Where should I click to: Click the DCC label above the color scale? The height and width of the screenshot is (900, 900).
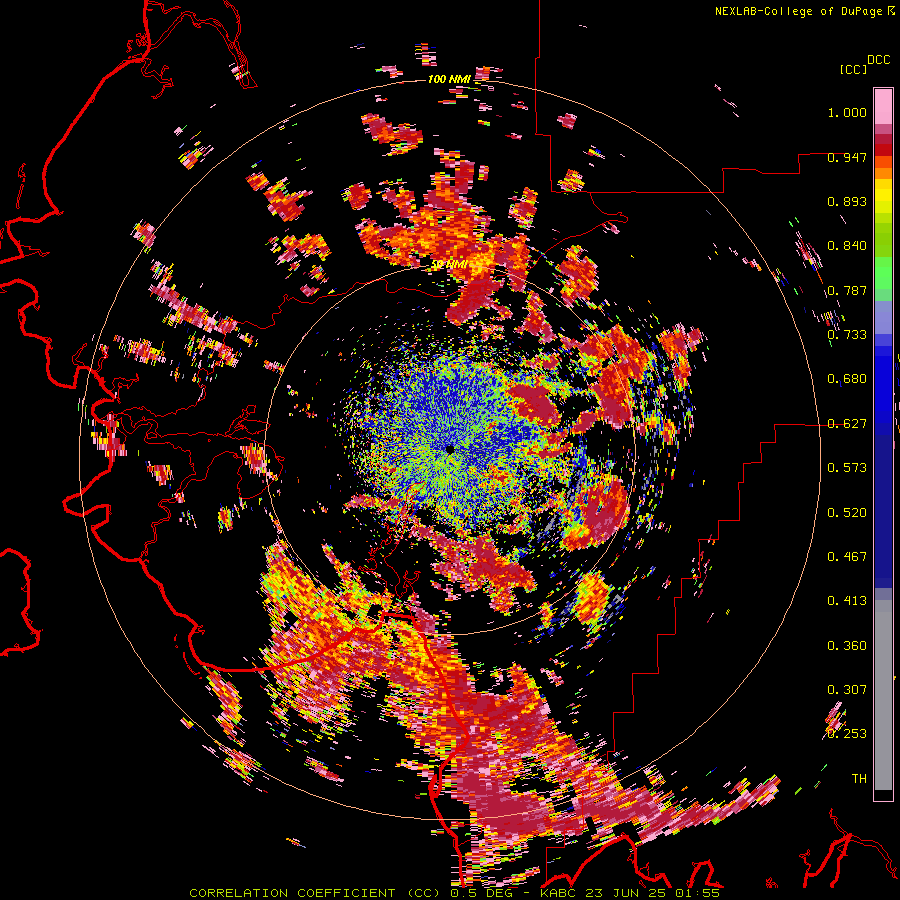point(878,60)
